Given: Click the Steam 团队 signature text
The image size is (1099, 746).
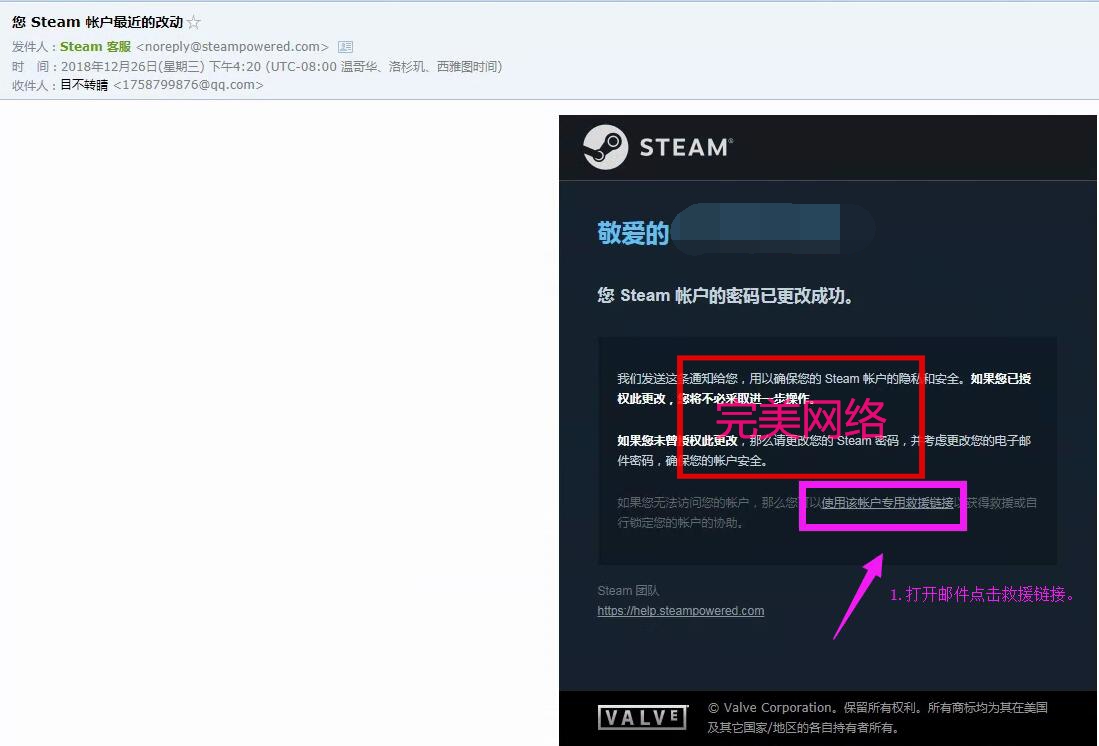Looking at the screenshot, I should click(x=628, y=590).
